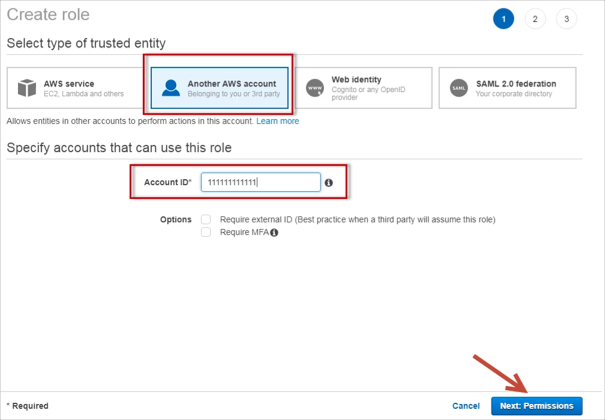Pick 'SAML 2.0 federation' entity title

[x=516, y=83]
